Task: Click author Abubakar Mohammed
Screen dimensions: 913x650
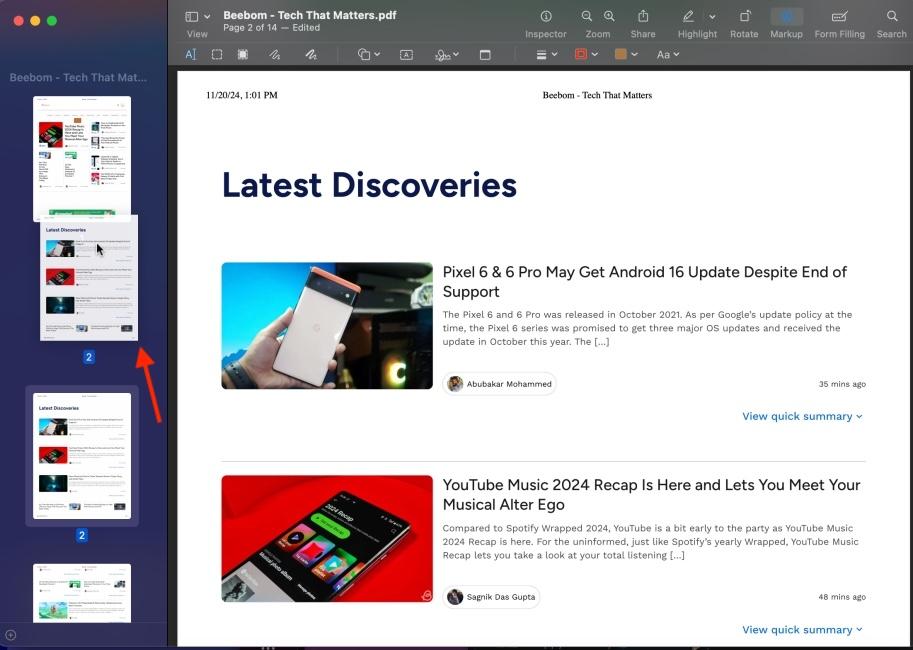Action: point(500,384)
